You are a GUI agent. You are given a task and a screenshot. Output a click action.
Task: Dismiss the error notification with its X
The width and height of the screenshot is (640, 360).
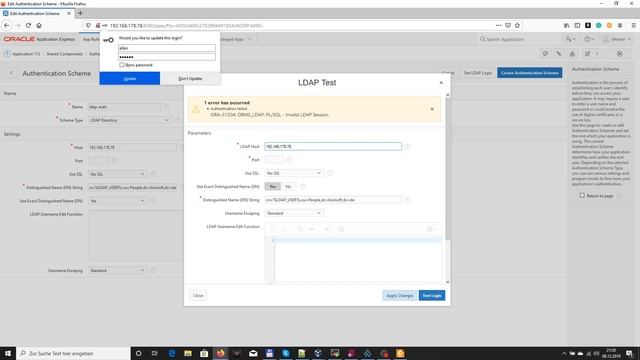coord(432,109)
